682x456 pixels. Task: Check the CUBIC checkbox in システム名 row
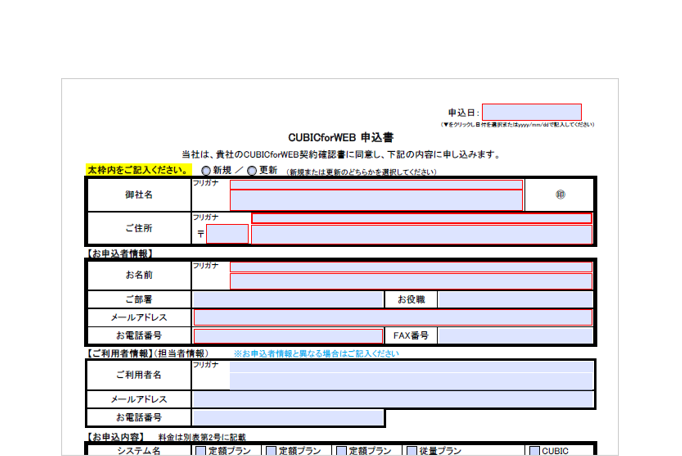535,451
